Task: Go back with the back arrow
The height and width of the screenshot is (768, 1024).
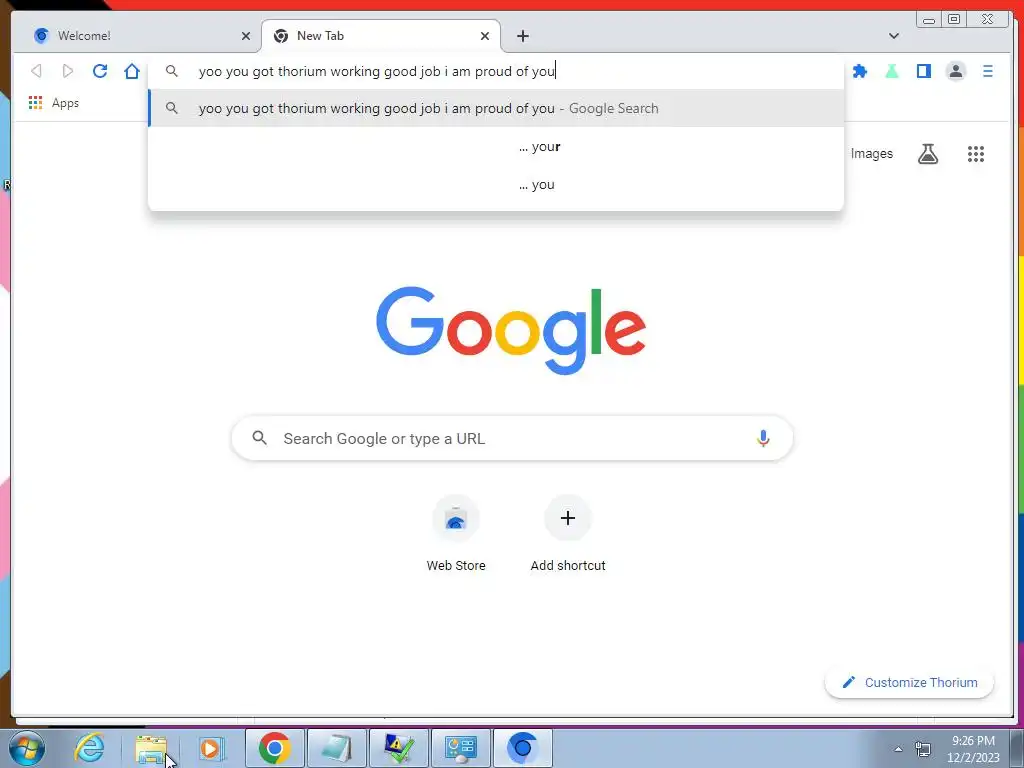Action: 37,71
